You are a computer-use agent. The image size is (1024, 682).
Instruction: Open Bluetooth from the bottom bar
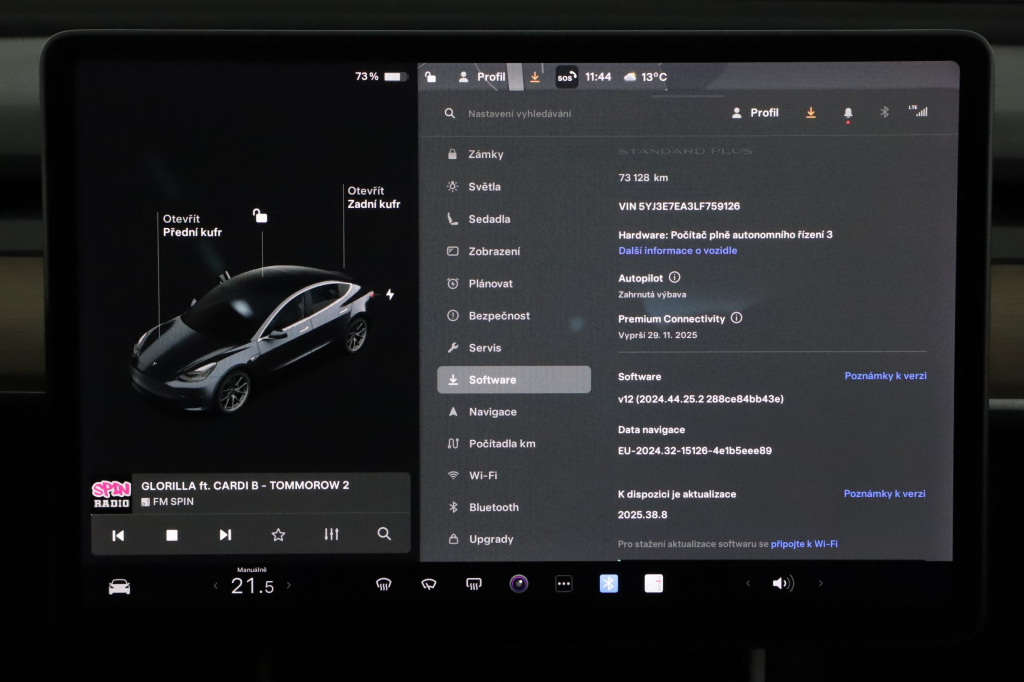pos(608,583)
